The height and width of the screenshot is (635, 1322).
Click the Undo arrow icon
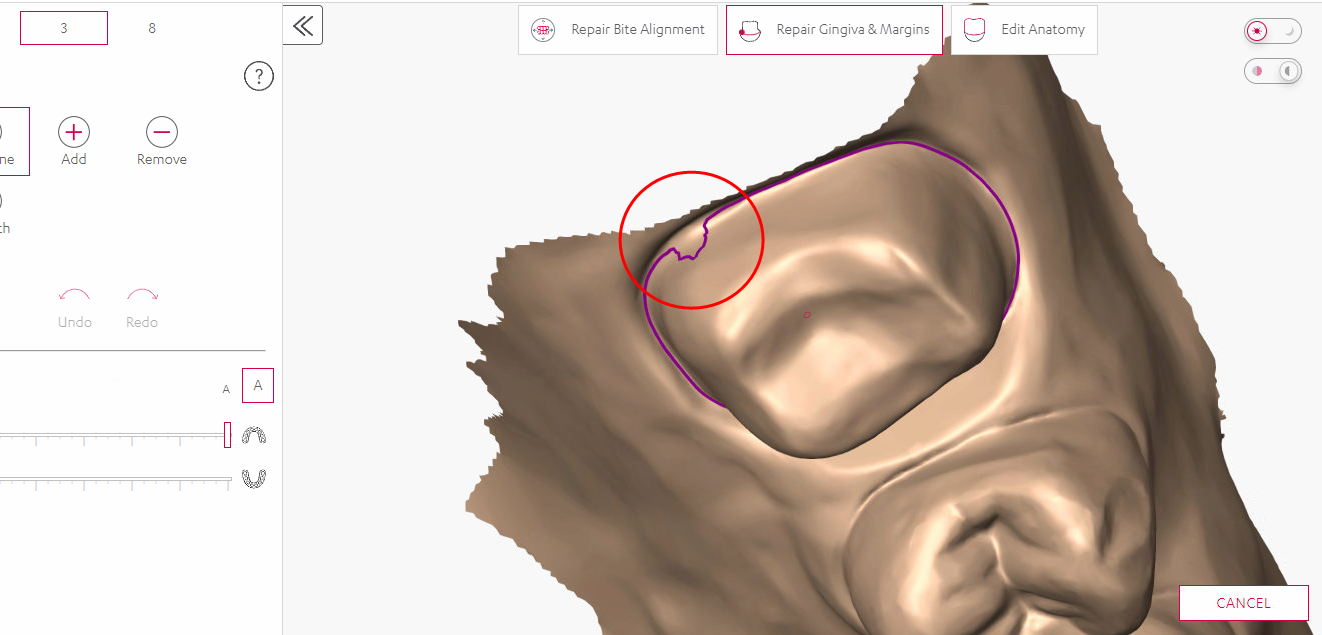[x=75, y=295]
